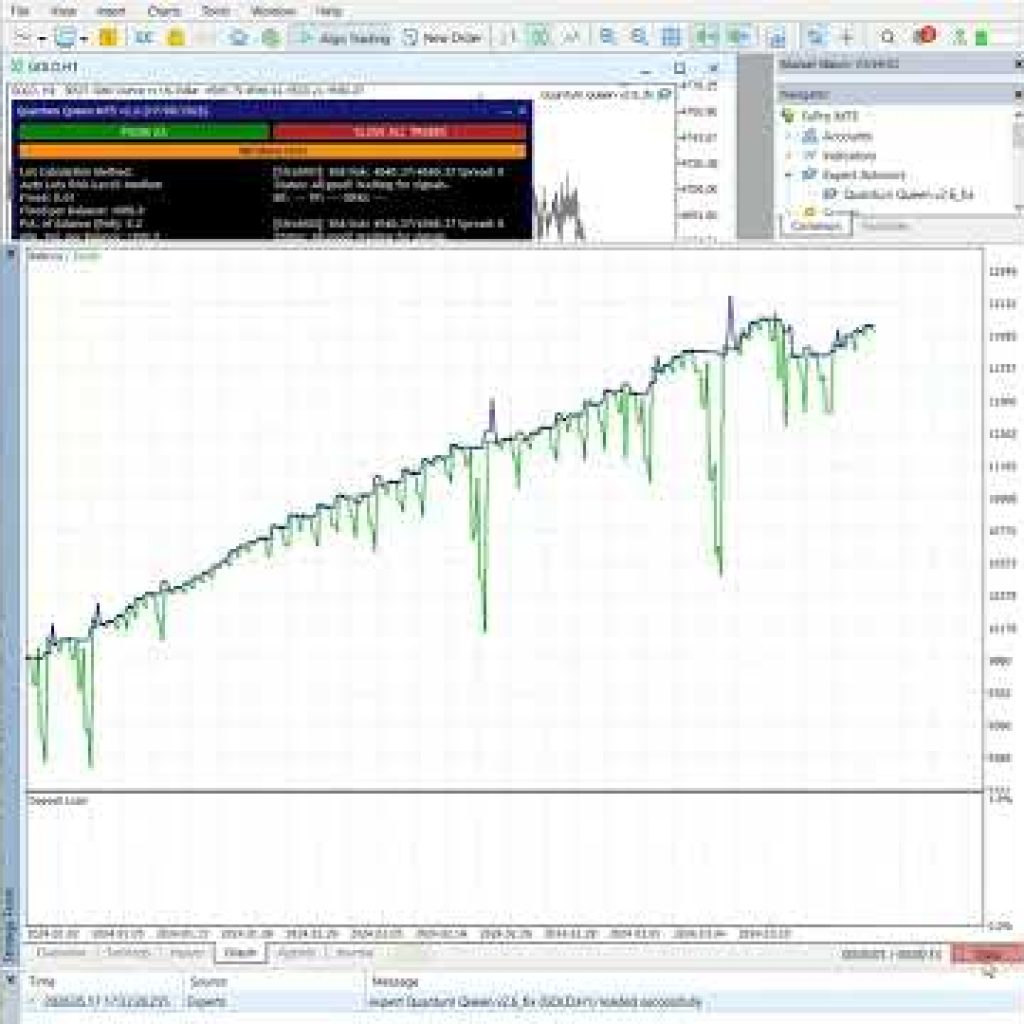This screenshot has height=1024, width=1024.
Task: Toggle chart auto scroll icon
Action: [705, 37]
